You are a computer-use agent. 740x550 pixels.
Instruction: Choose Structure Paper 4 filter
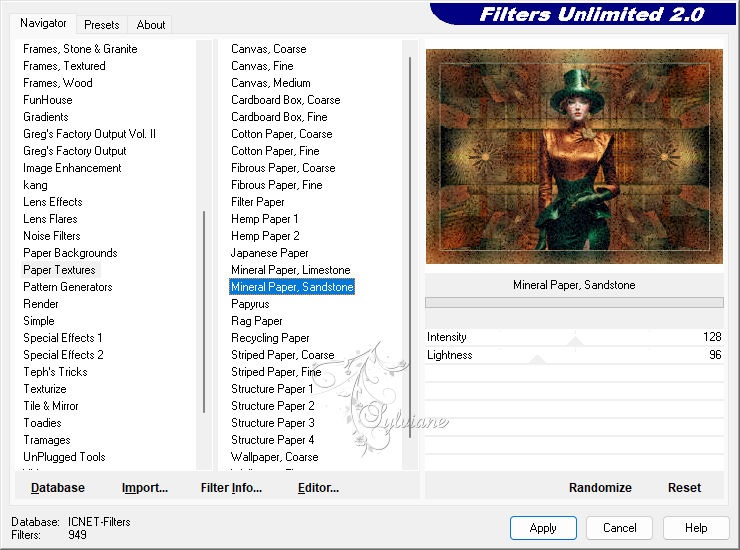(272, 440)
